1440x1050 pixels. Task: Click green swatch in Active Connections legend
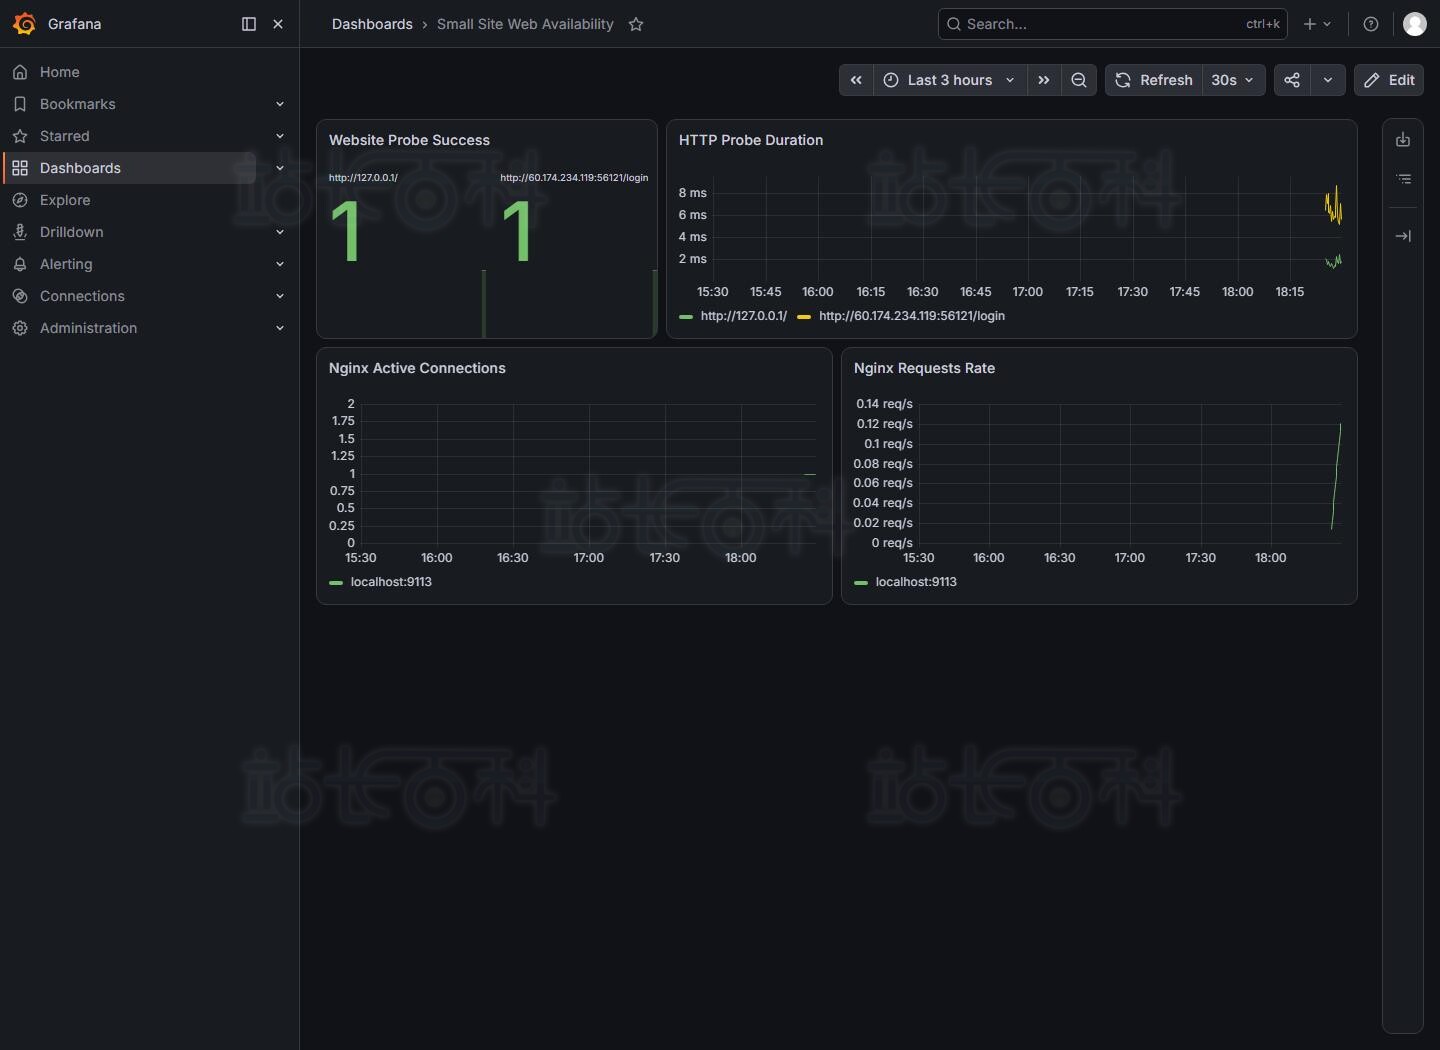pos(336,582)
